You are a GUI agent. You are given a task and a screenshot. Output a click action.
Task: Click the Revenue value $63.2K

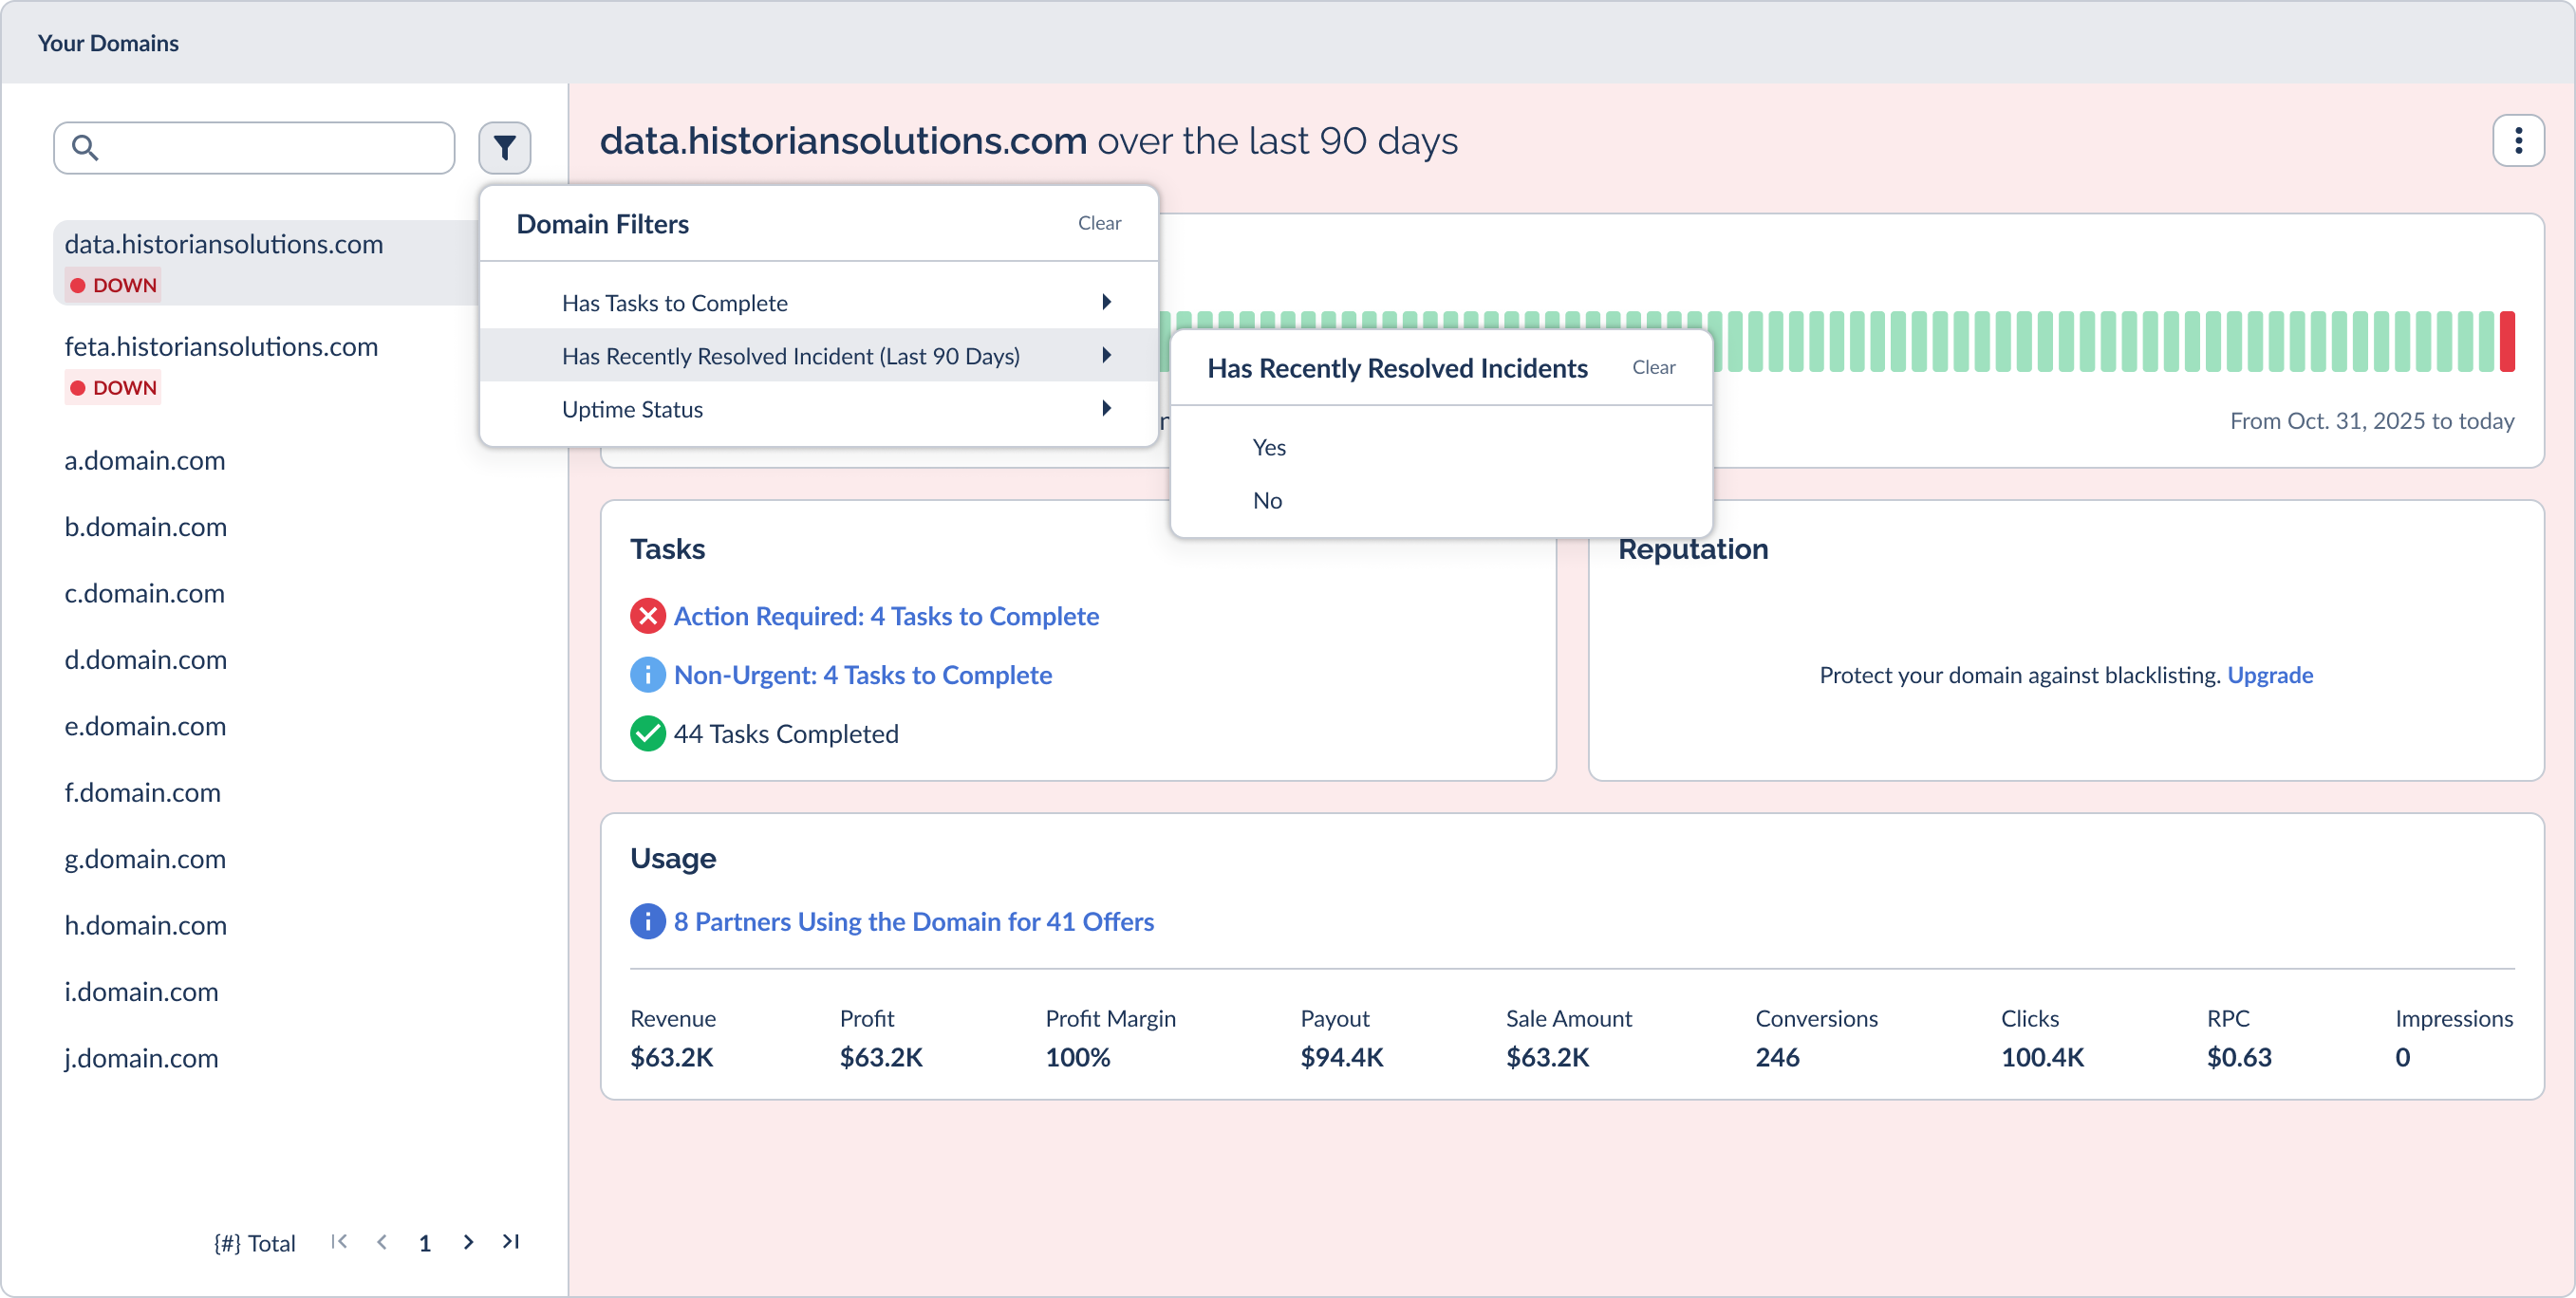click(x=672, y=1057)
